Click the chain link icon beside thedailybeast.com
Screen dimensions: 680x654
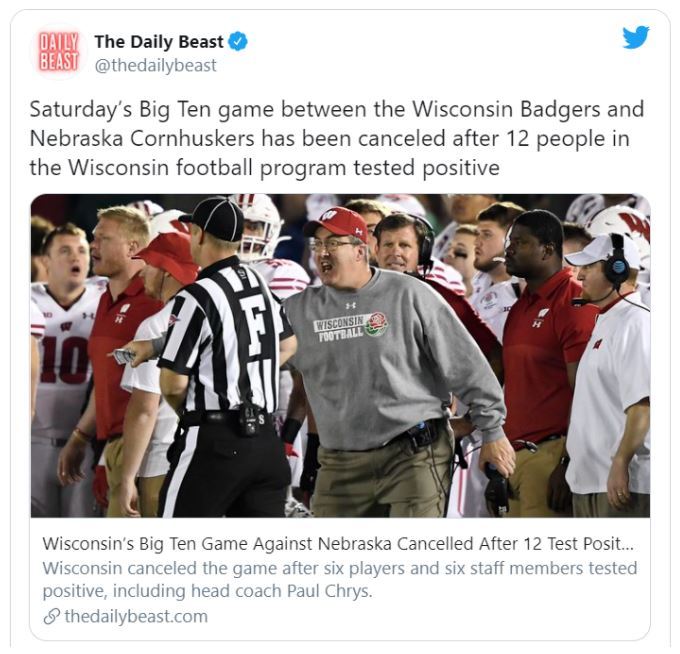tap(51, 616)
